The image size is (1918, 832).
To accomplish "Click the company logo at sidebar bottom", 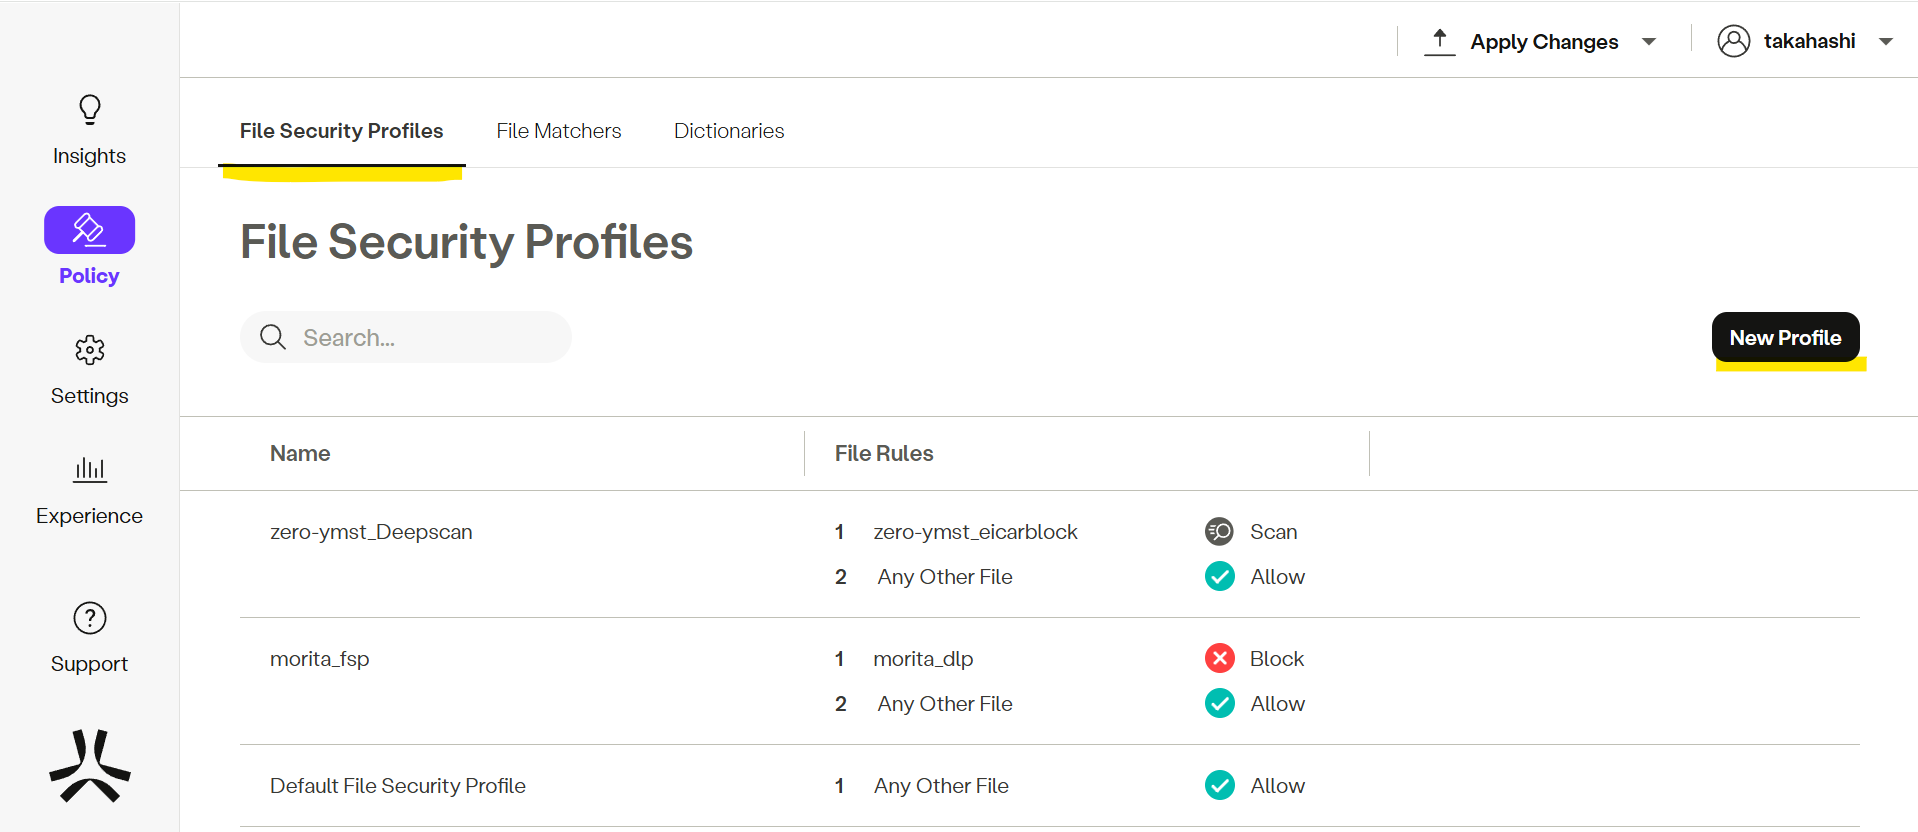I will [x=89, y=766].
